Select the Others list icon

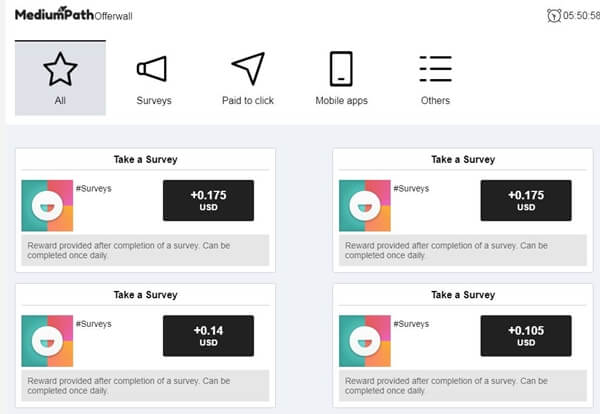point(435,69)
